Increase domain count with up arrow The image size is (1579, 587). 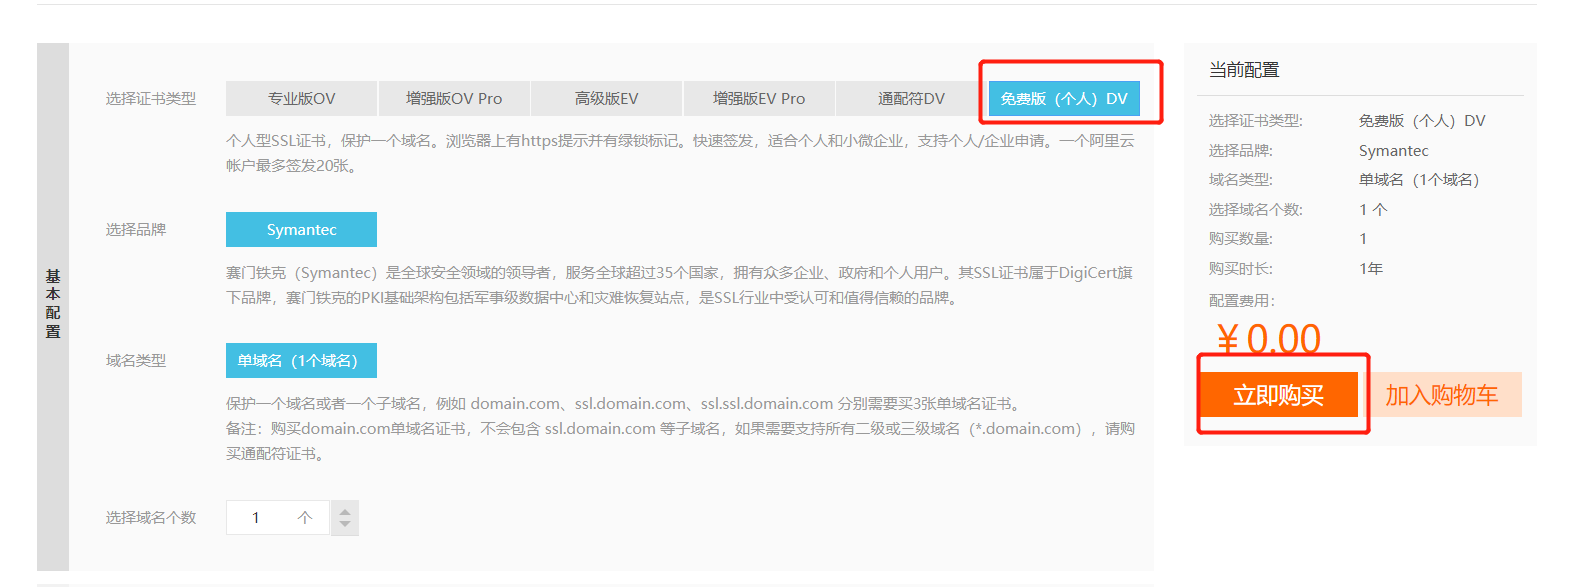point(345,510)
